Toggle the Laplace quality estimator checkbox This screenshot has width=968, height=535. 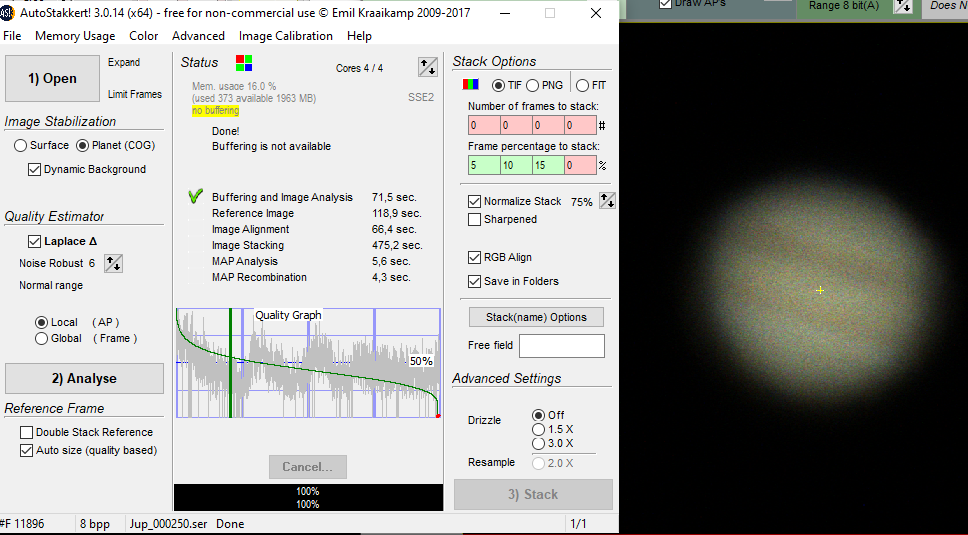pyautogui.click(x=35, y=241)
